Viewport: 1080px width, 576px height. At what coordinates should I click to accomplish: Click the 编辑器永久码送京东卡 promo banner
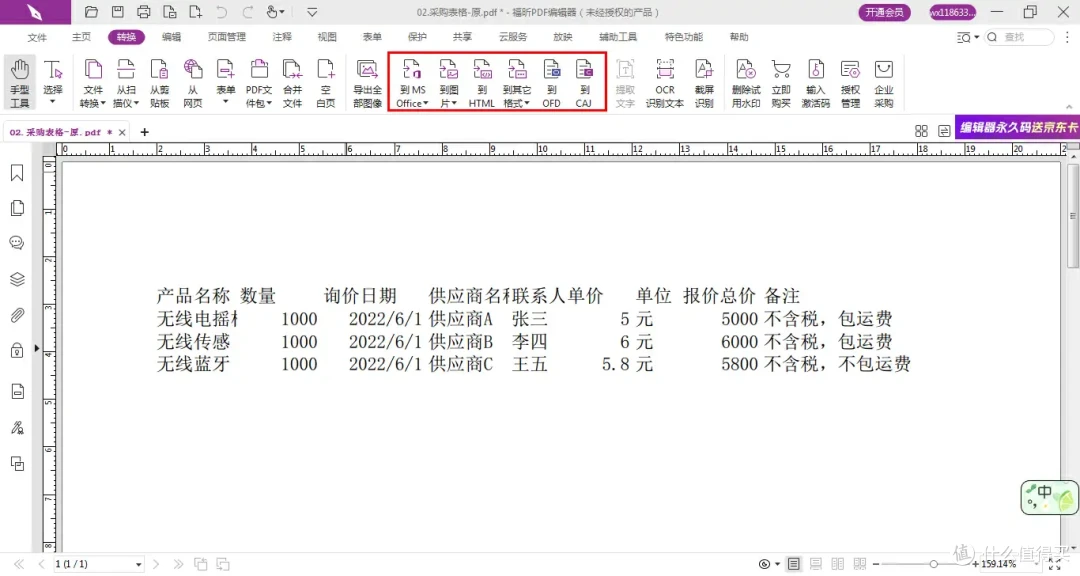[1017, 127]
